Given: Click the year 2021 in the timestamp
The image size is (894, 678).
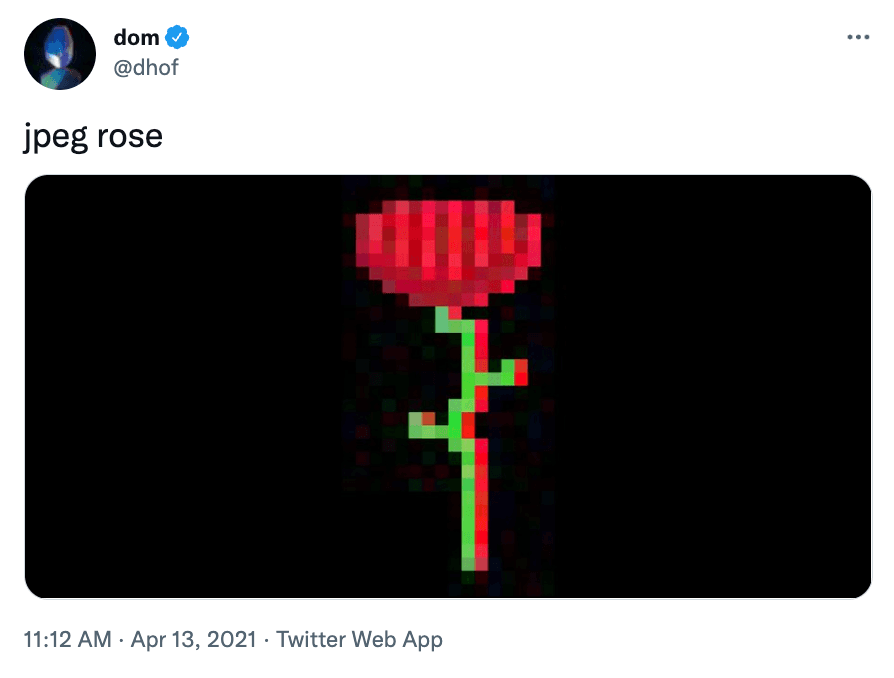Looking at the screenshot, I should 232,640.
